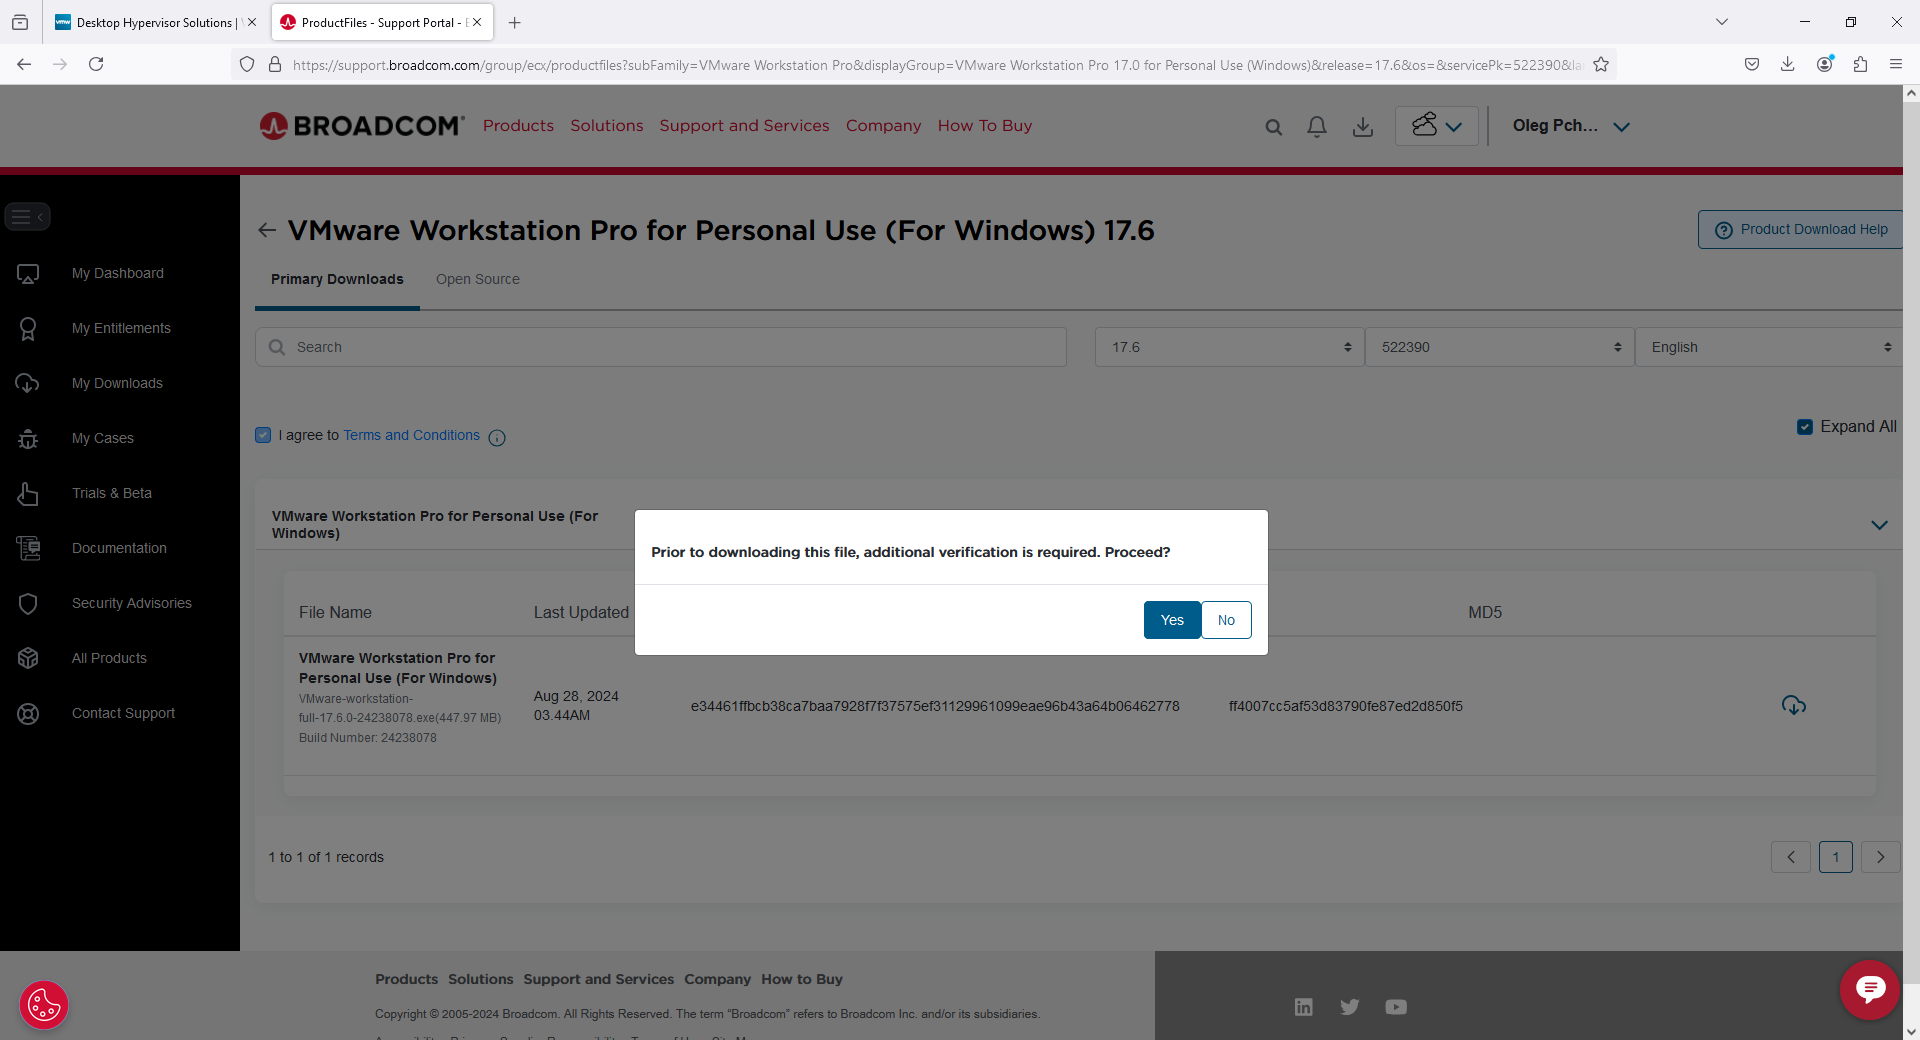1920x1040 pixels.
Task: Open Broadcom Twitter page icon
Action: 1350,1007
